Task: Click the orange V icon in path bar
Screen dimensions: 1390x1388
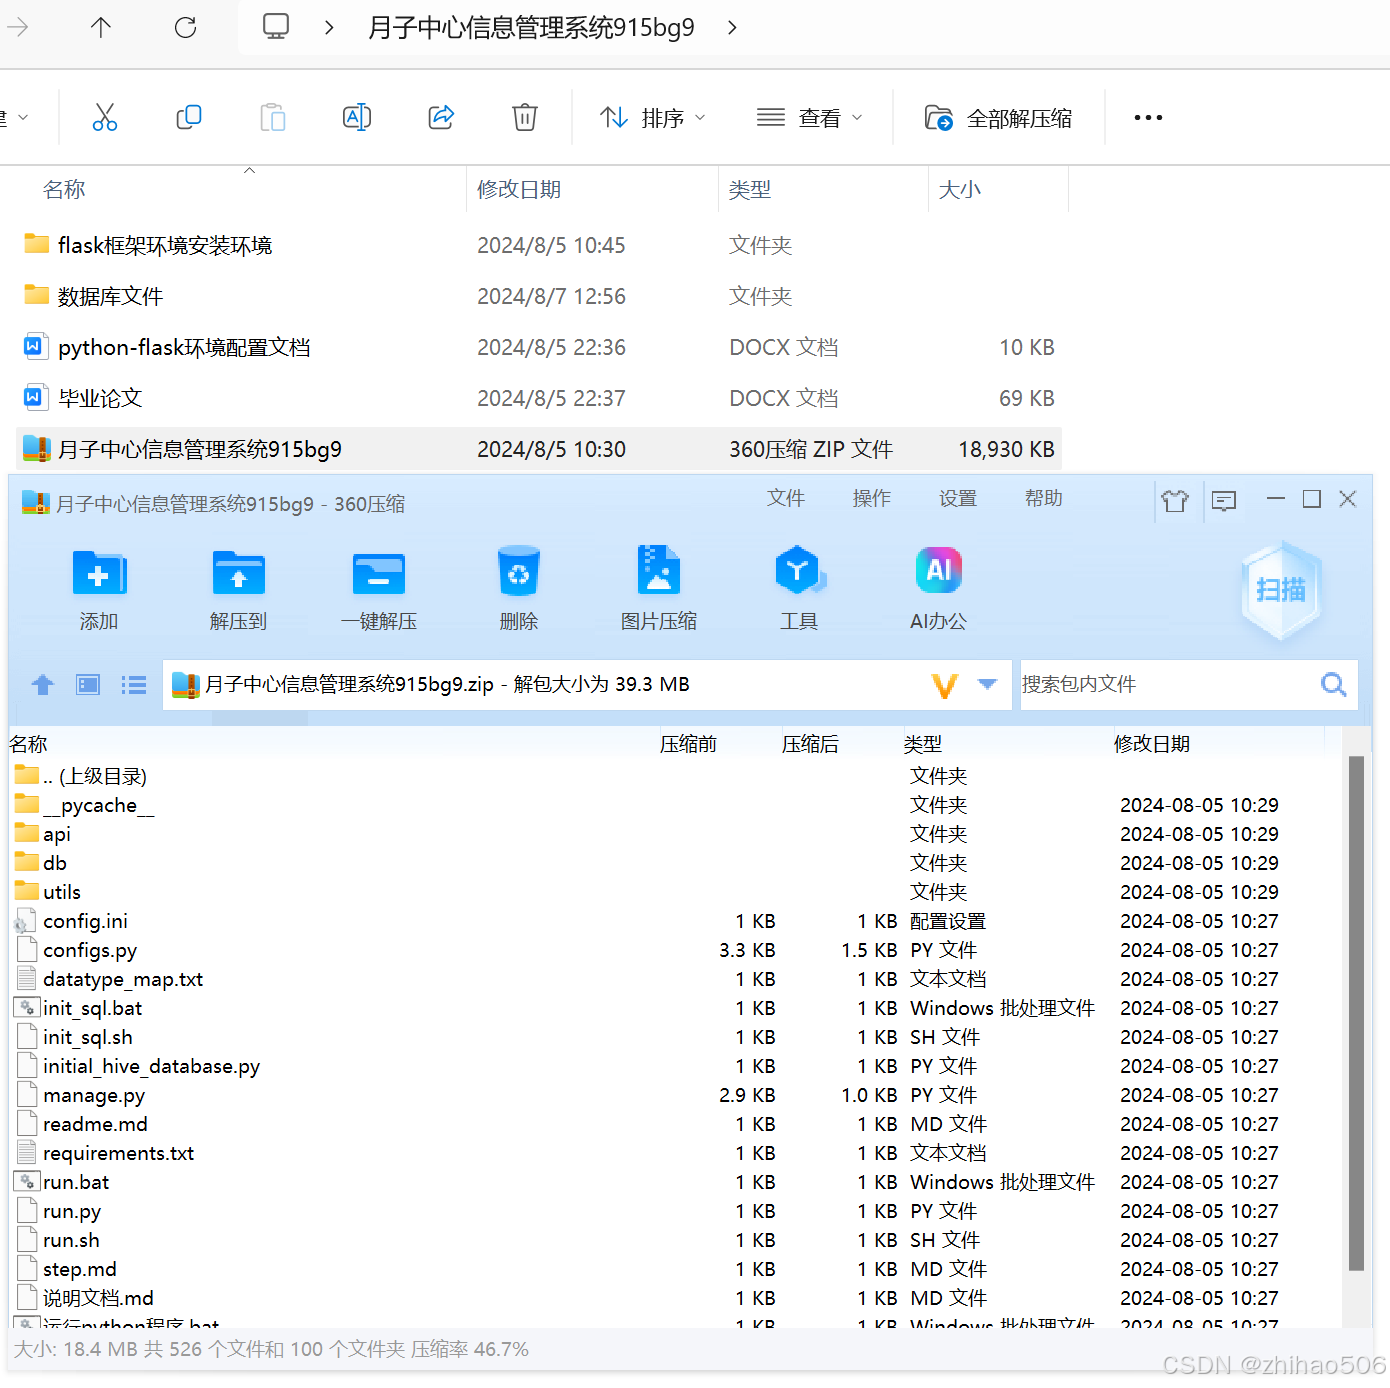Action: 944,685
